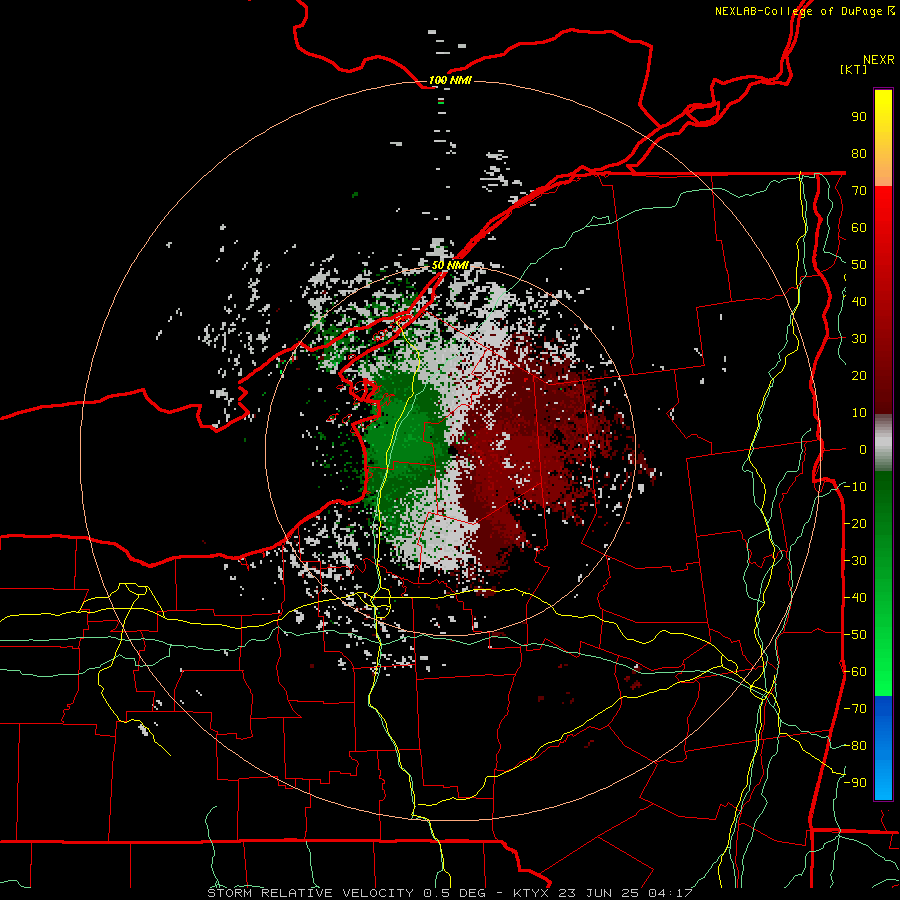Click the 20 value on velocity scale
The height and width of the screenshot is (900, 900).
coord(859,375)
